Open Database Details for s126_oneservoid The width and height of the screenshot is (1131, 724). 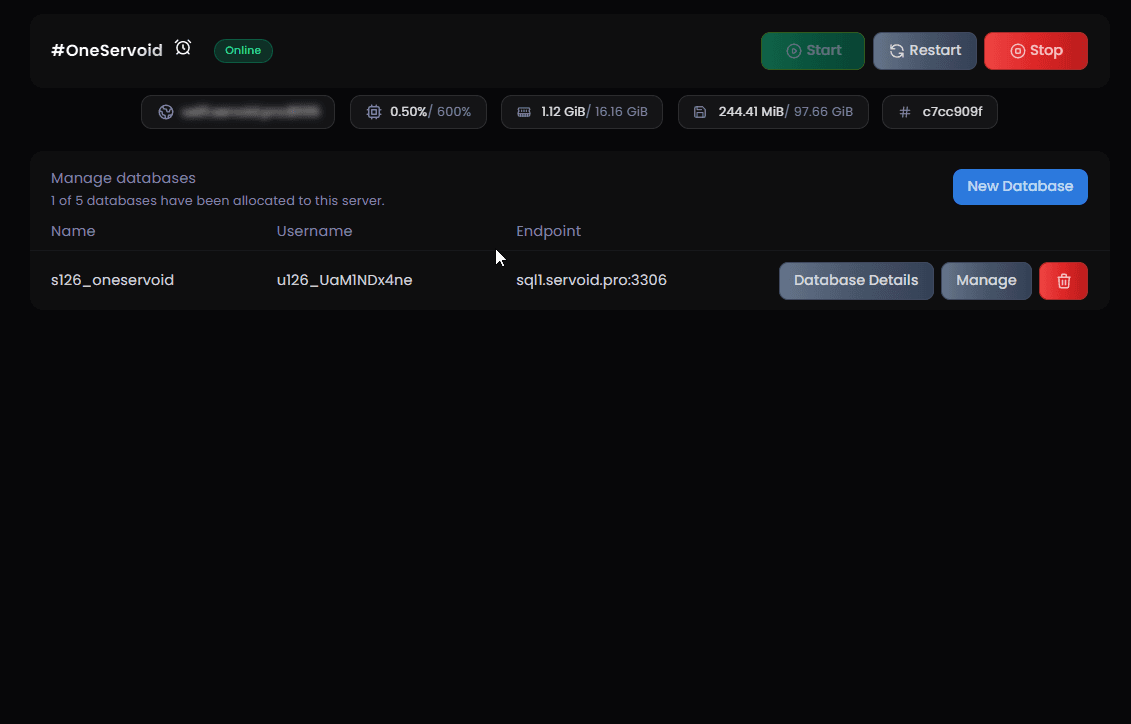855,281
